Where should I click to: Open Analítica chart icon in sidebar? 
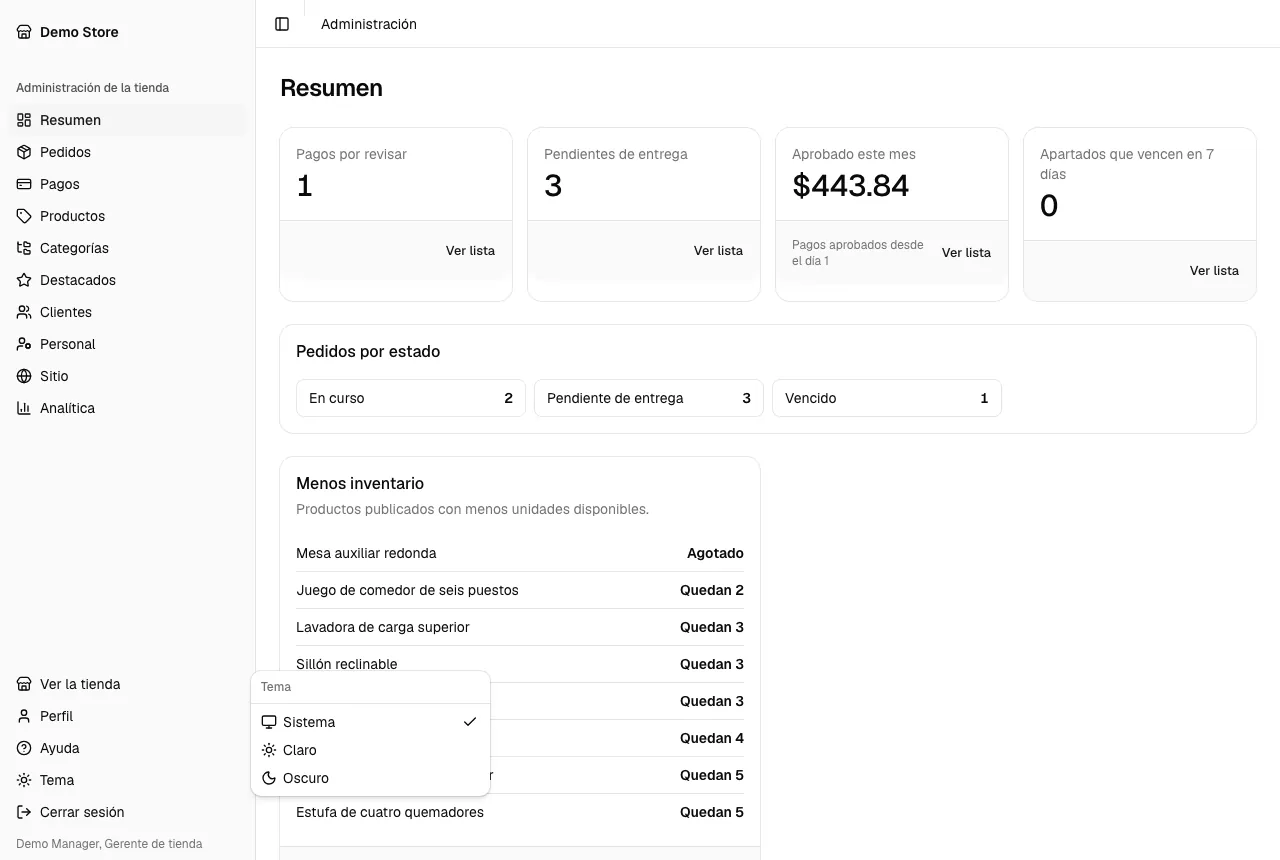point(24,408)
